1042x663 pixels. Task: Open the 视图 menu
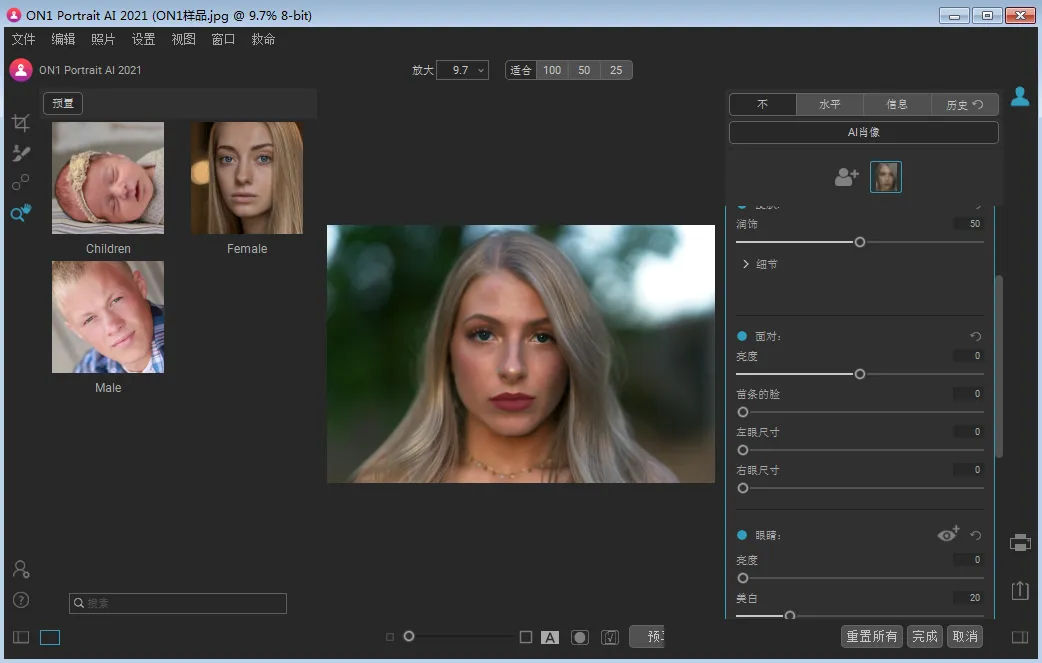coord(183,39)
